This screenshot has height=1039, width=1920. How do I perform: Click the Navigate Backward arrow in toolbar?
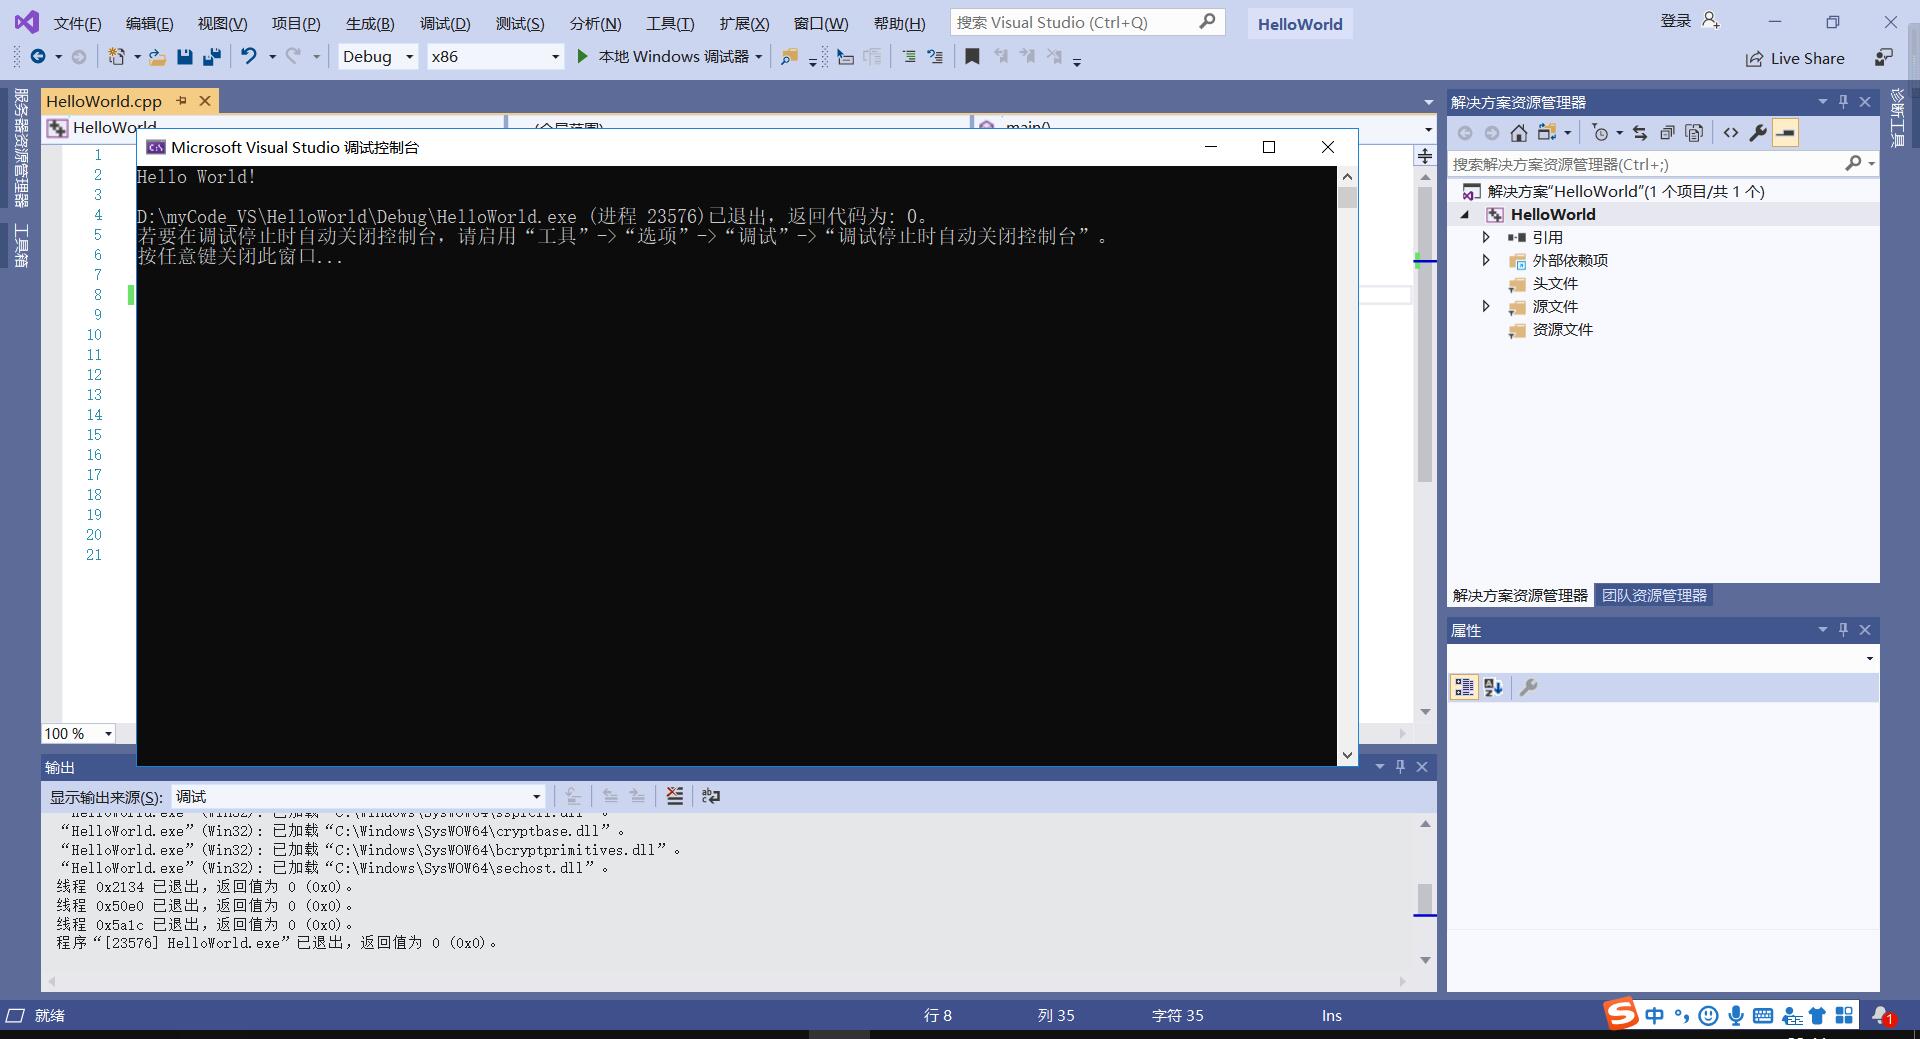pos(38,57)
